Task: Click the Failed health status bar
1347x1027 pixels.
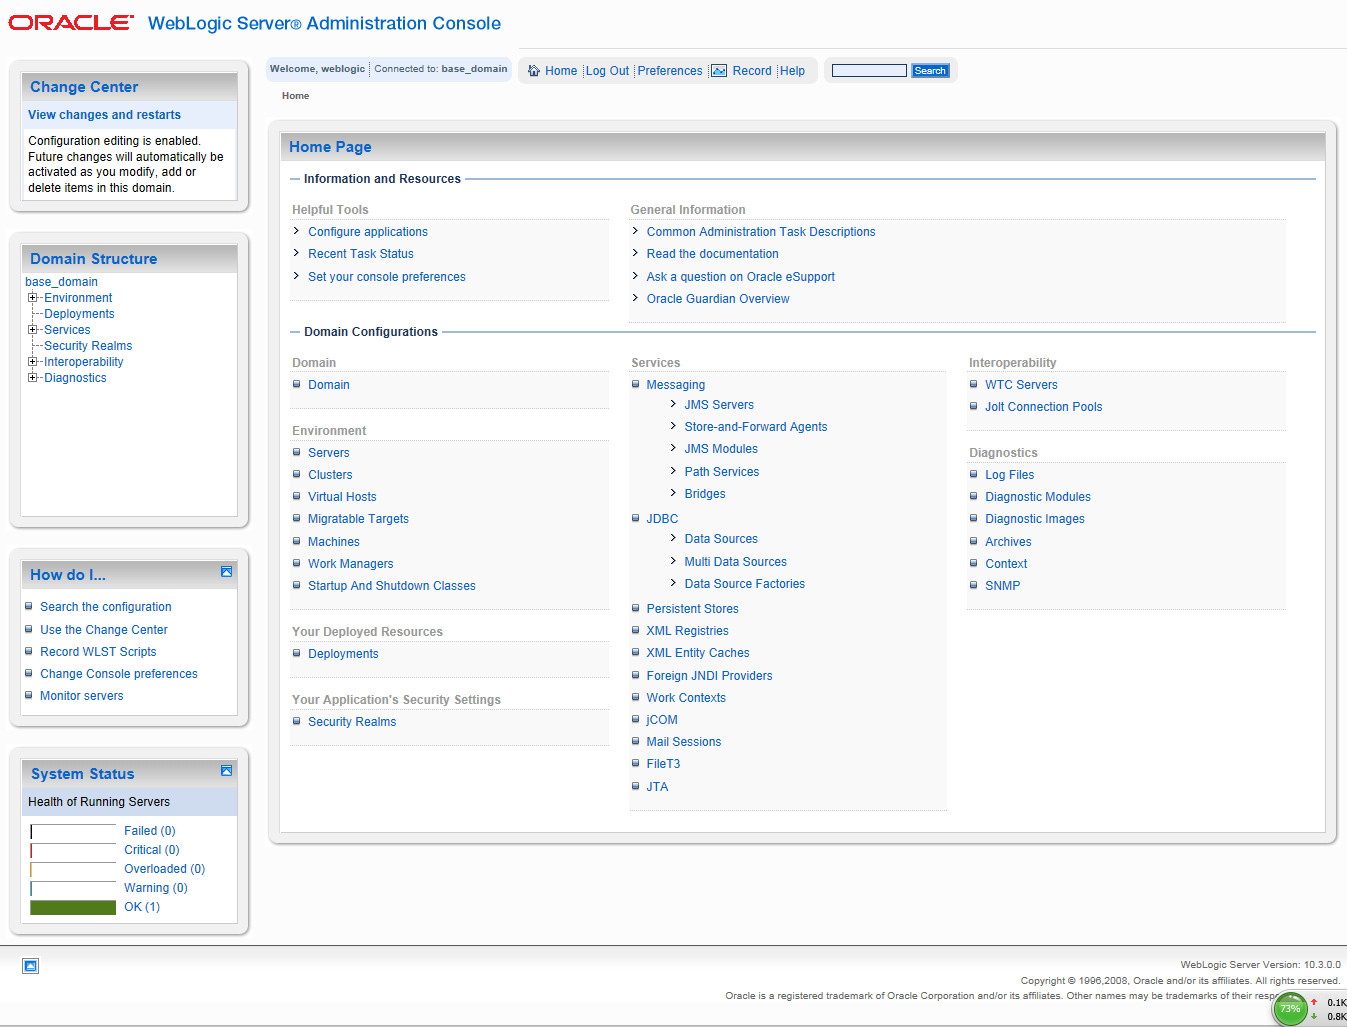Action: click(x=73, y=831)
